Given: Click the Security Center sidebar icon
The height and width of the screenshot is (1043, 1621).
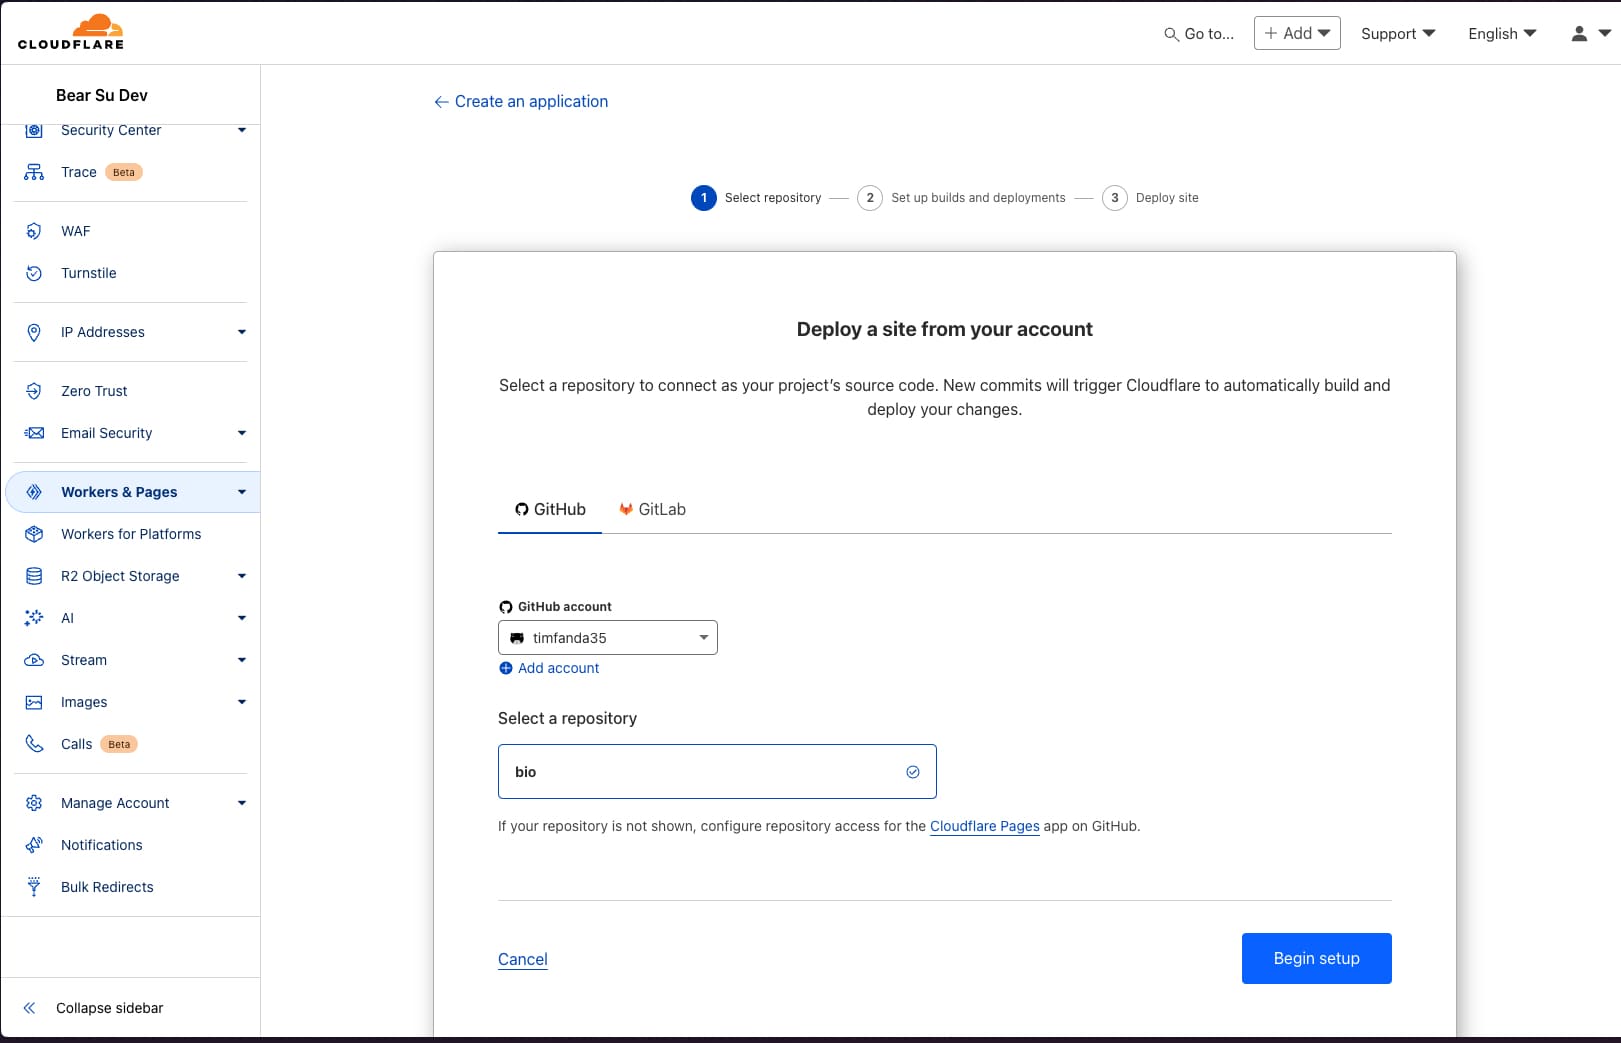Looking at the screenshot, I should [34, 130].
